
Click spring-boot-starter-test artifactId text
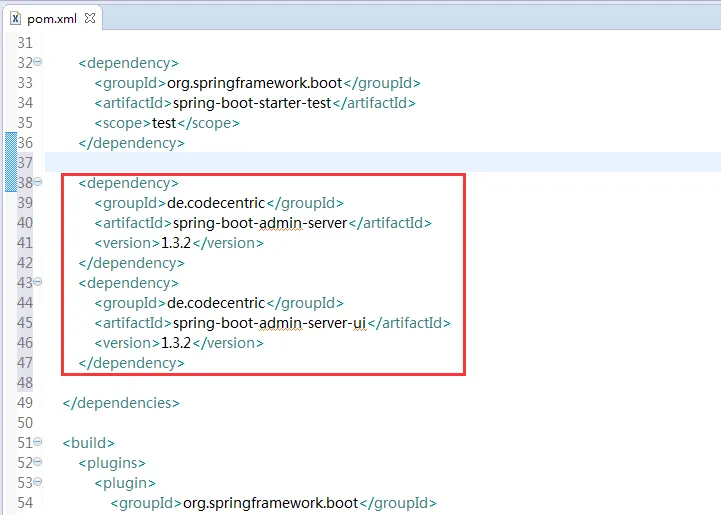pos(252,103)
